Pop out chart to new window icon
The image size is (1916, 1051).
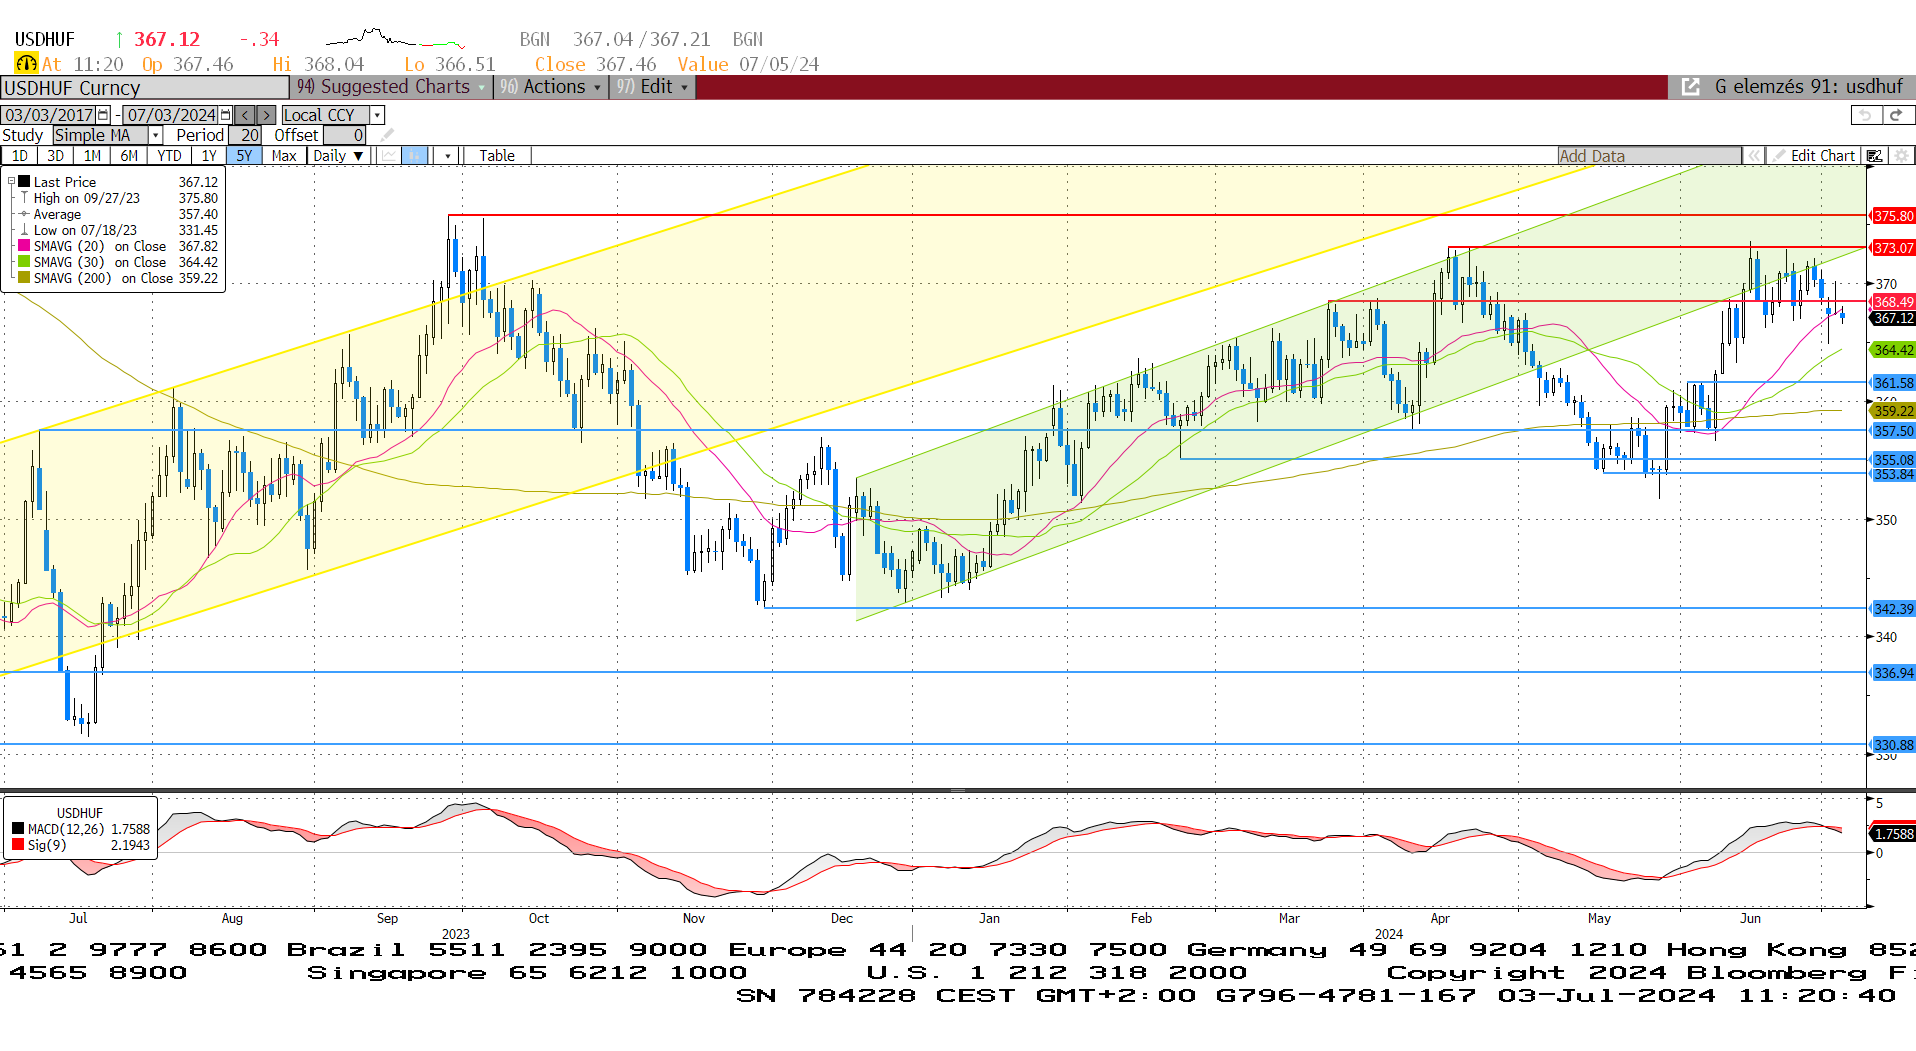(x=1690, y=87)
